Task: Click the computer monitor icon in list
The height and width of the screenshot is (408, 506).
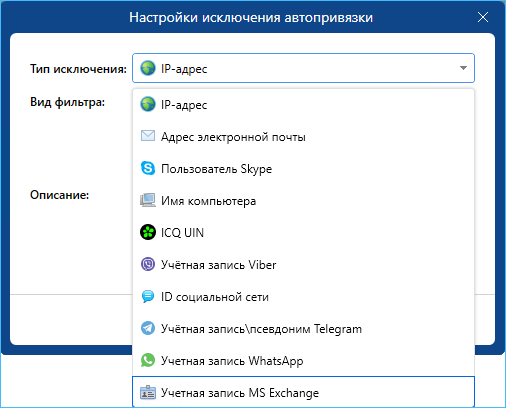Action: pos(148,200)
